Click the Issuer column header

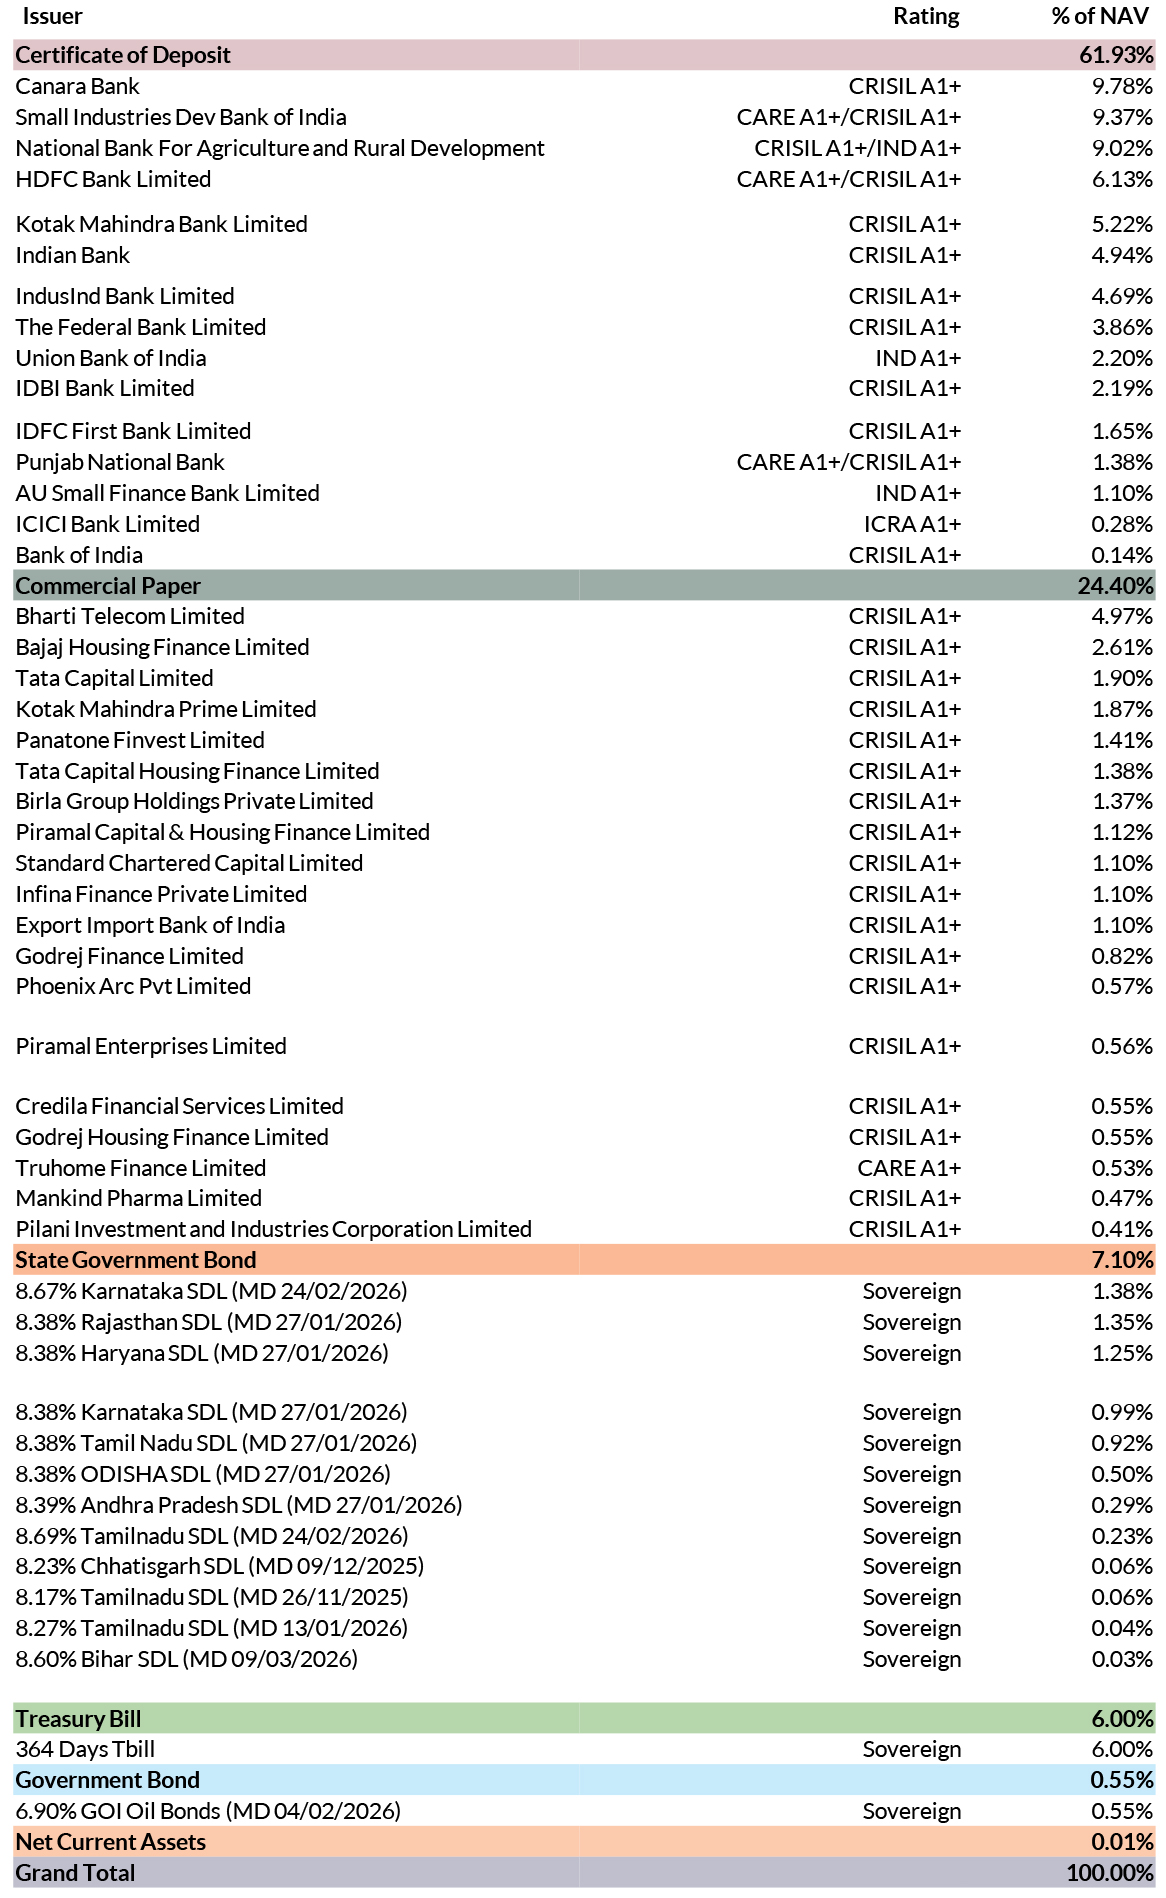pyautogui.click(x=53, y=17)
